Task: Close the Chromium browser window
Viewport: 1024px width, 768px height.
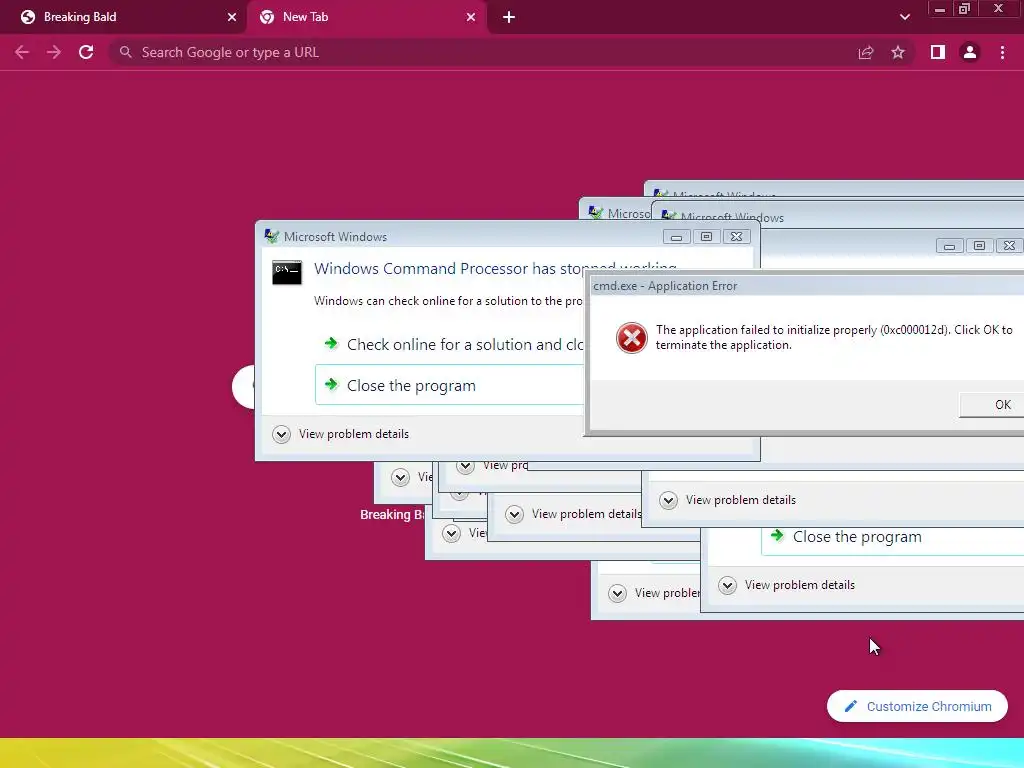Action: (x=999, y=8)
